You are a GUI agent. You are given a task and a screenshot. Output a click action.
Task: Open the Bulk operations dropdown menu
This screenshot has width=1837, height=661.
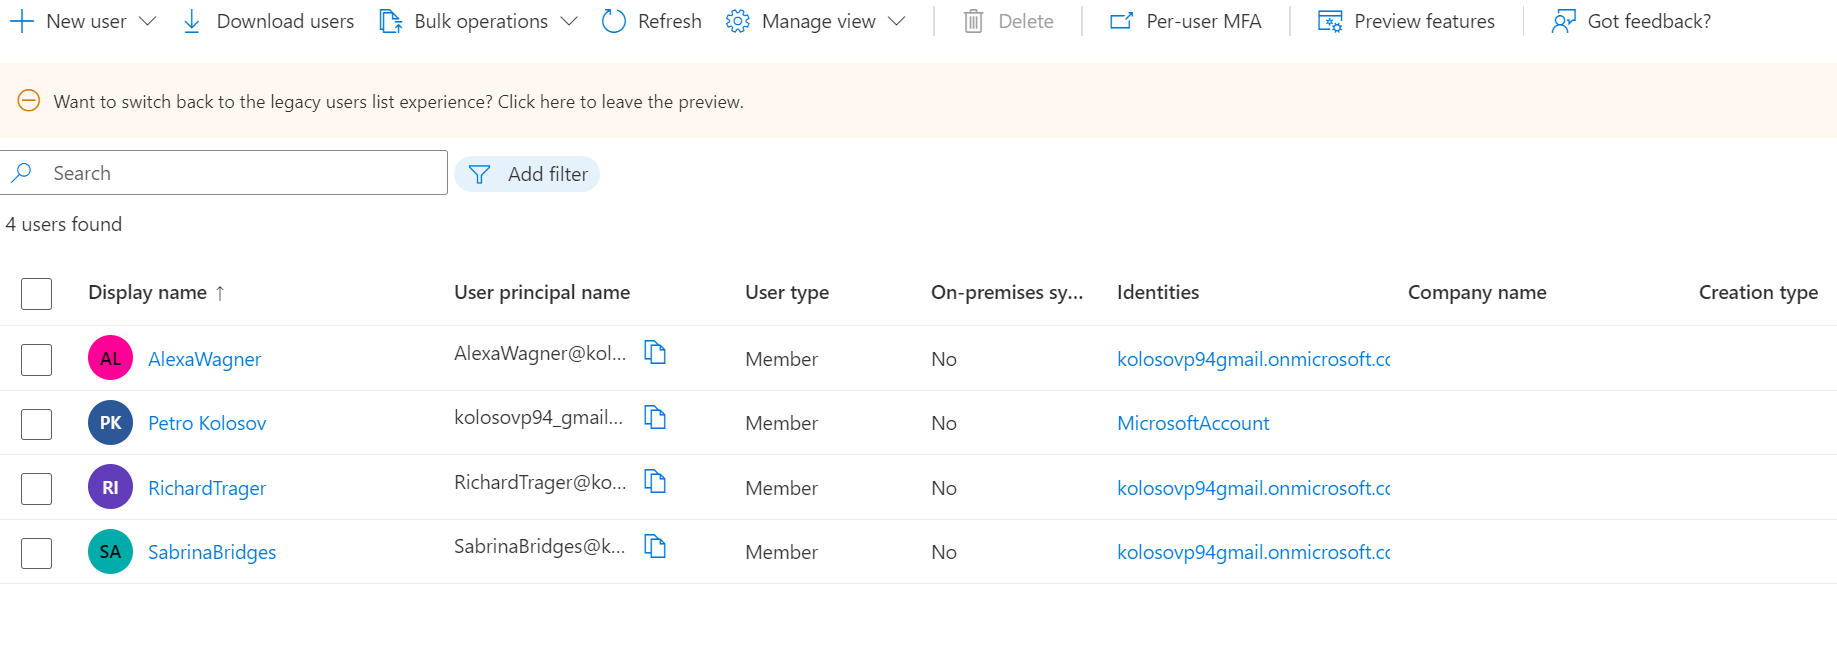[569, 21]
